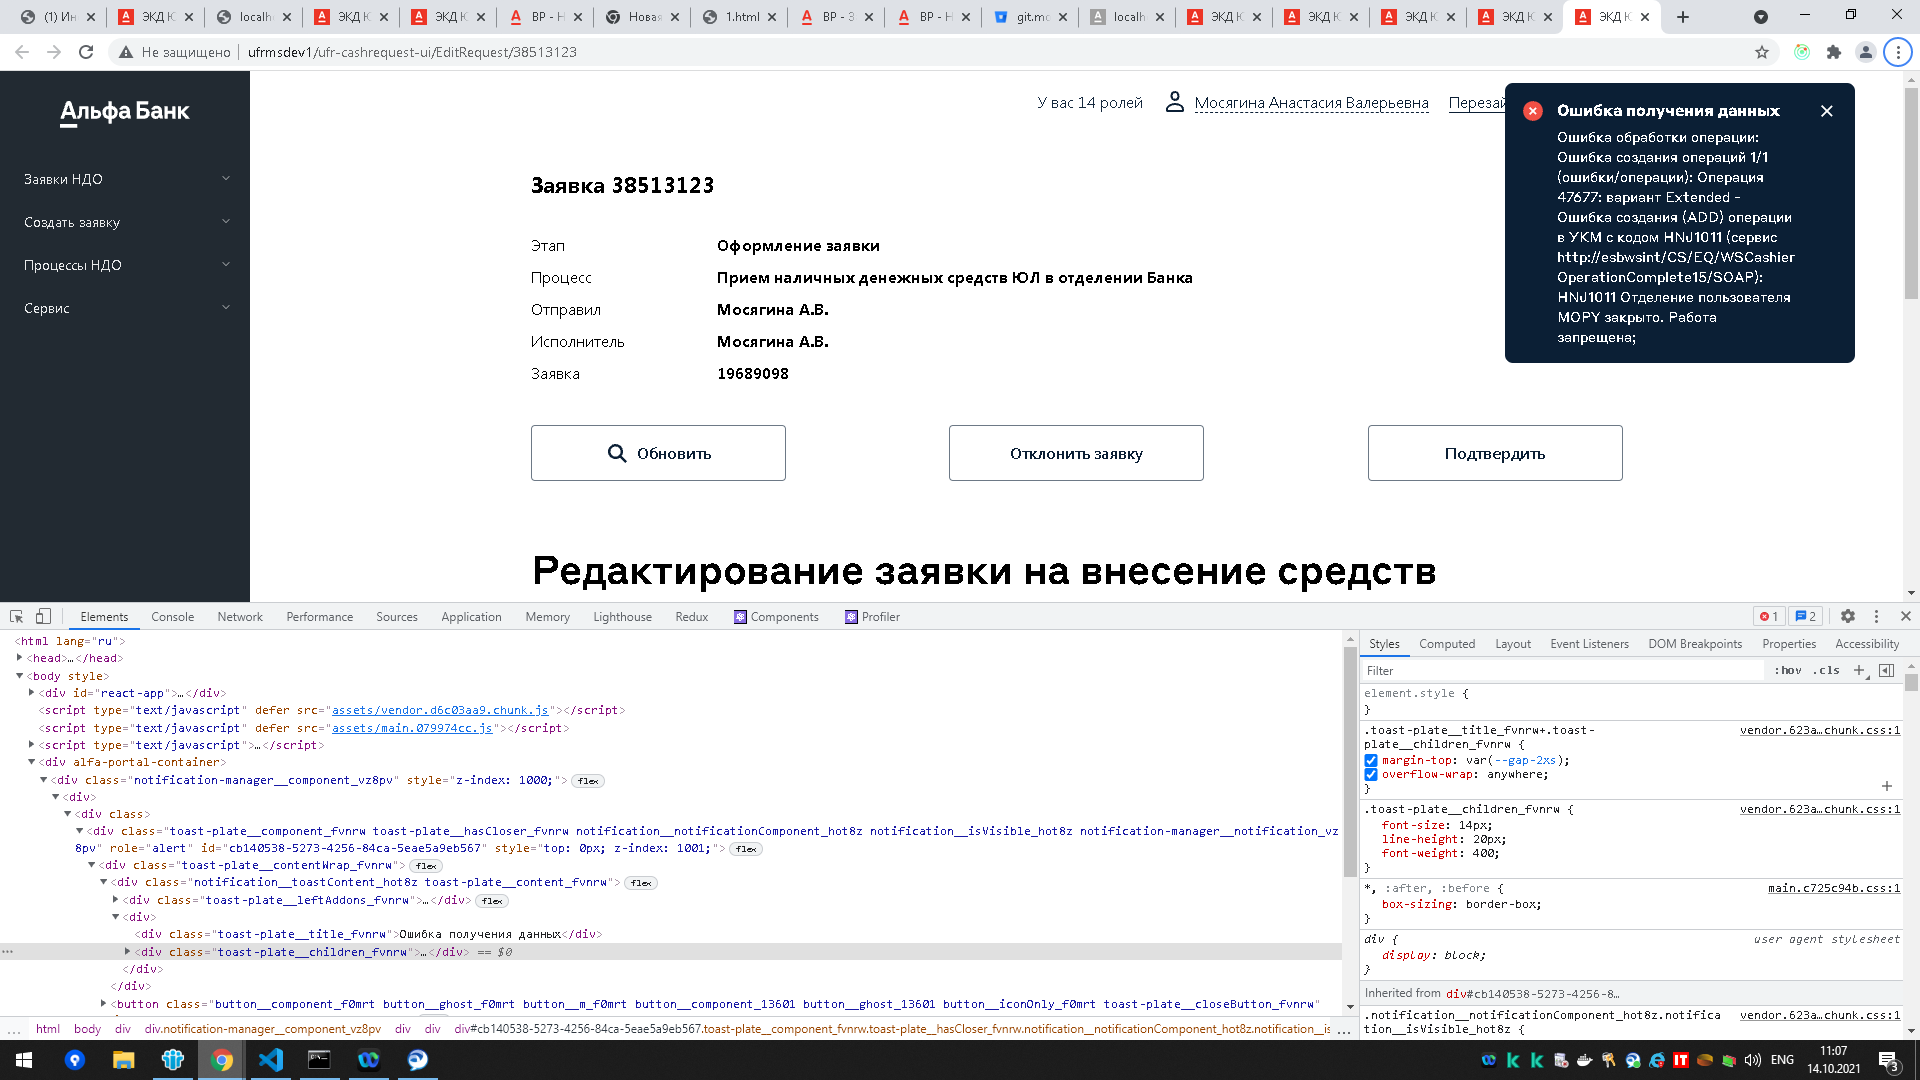Screen dimensions: 1920x1080
Task: Click the .cls icon to add class
Action: point(1826,670)
